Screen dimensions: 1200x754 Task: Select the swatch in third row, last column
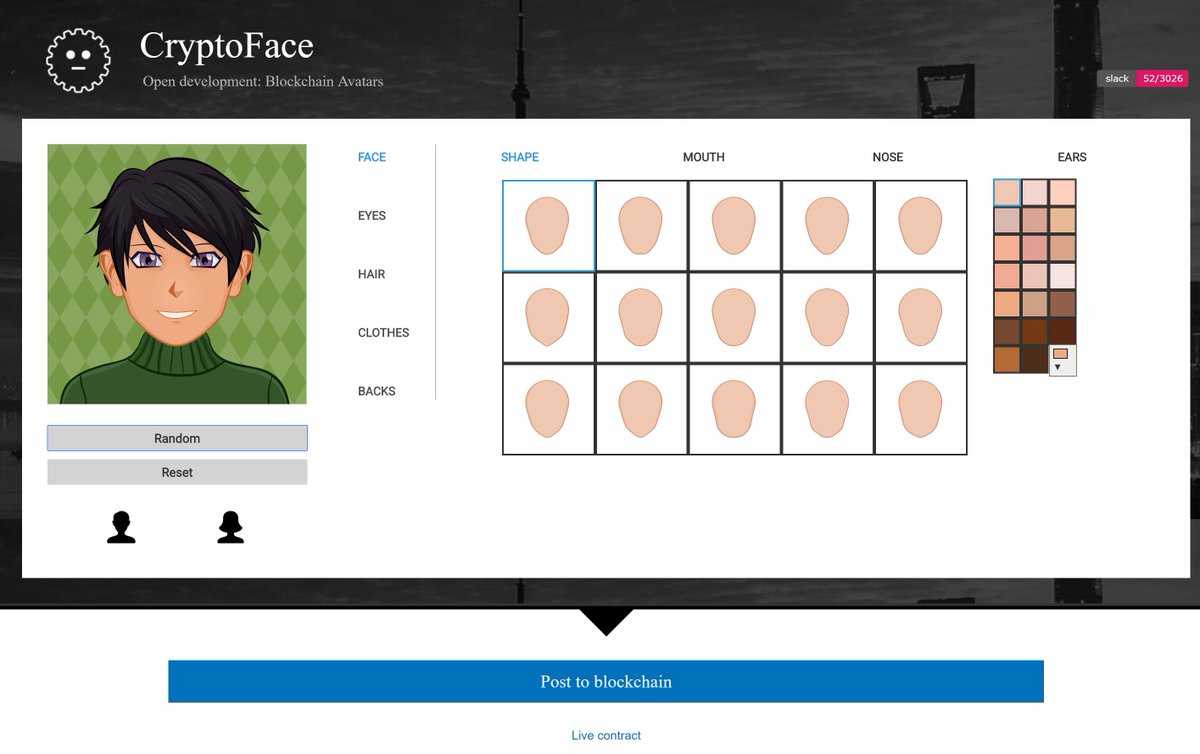(x=1062, y=248)
